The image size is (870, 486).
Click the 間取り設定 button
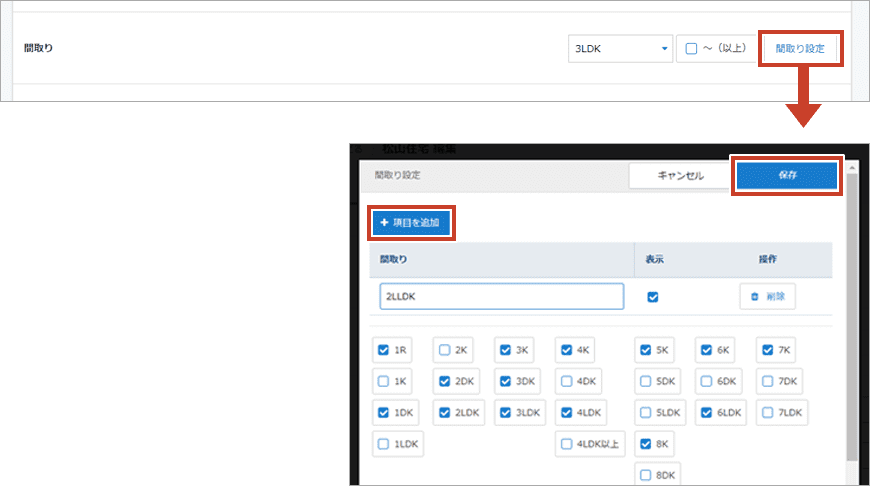(800, 48)
